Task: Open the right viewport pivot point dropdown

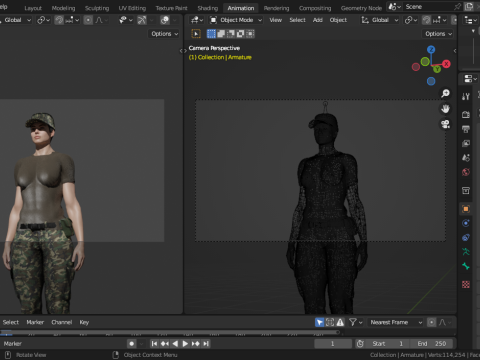Action: tap(411, 20)
